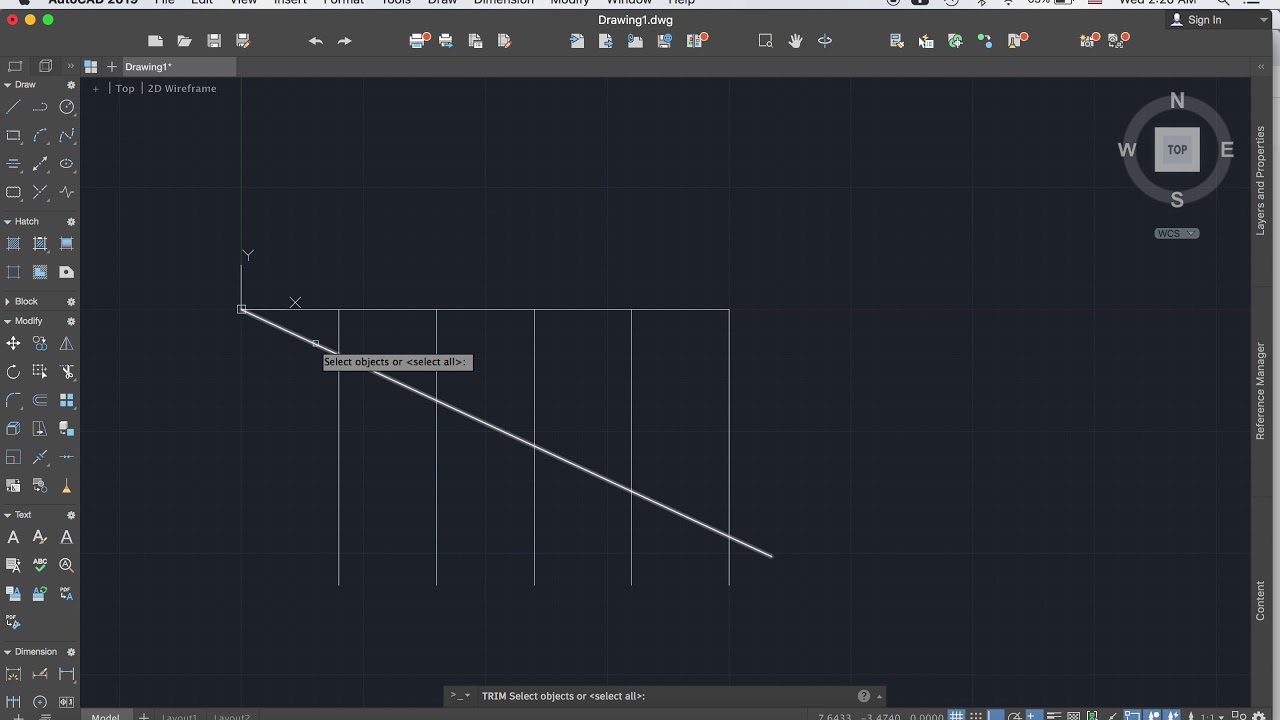The image size is (1280, 720).
Task: Activate the Pan hand tool
Action: [795, 41]
